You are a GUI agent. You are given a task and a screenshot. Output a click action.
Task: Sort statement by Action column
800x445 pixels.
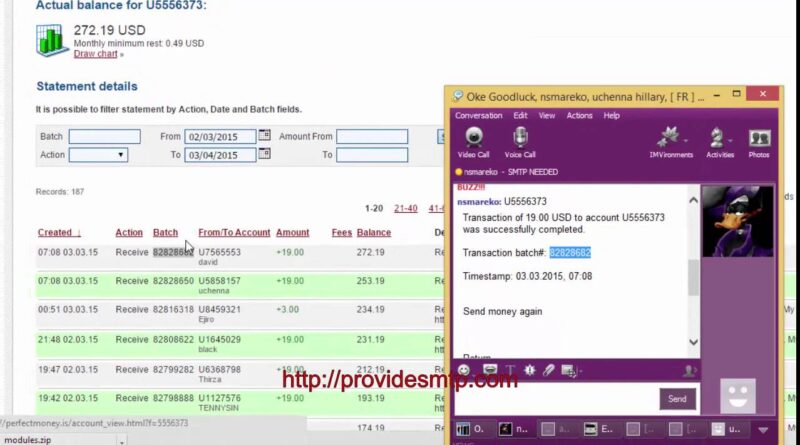pos(129,232)
